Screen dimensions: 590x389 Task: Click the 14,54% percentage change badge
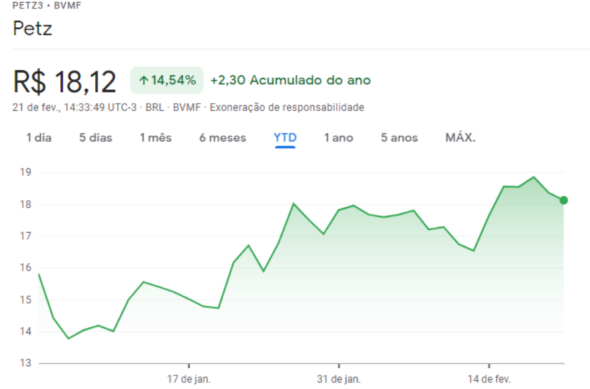167,80
